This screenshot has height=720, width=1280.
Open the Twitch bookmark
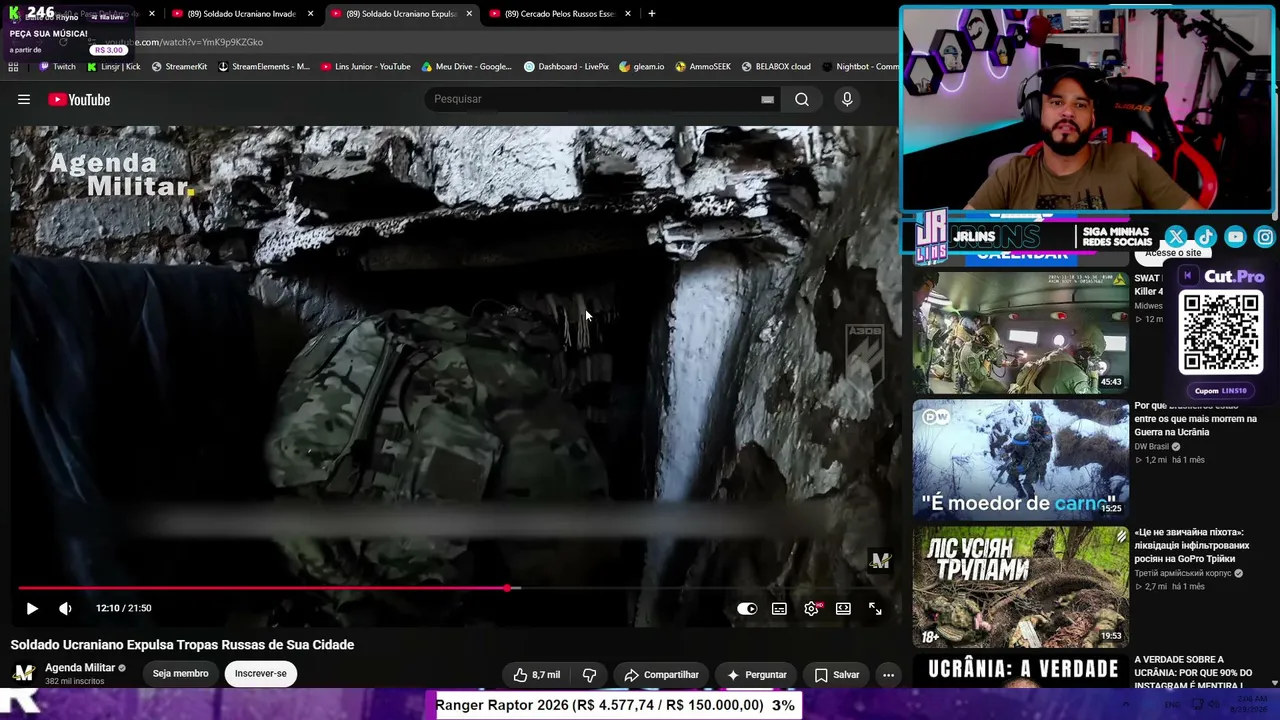point(57,67)
